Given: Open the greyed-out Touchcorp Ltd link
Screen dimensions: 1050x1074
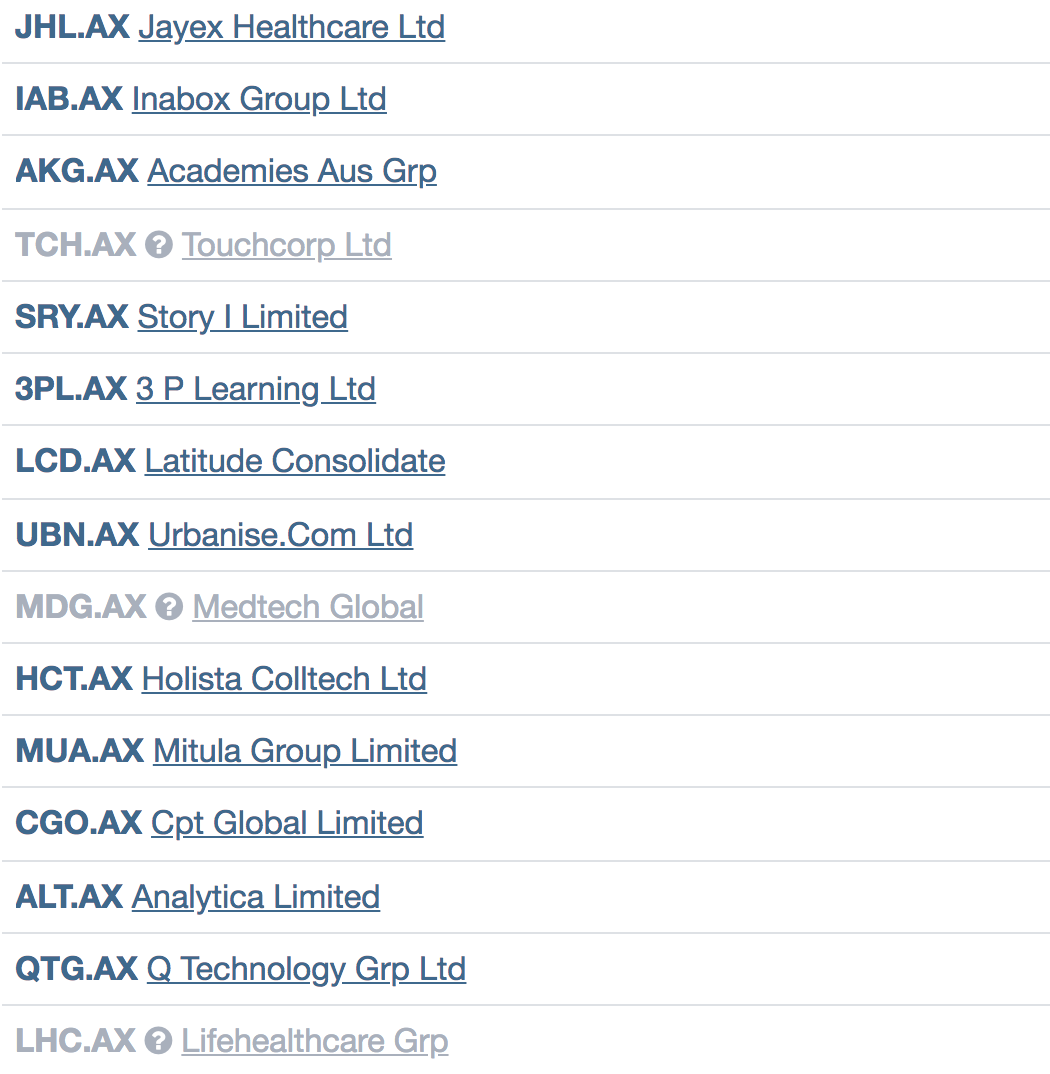Looking at the screenshot, I should click(286, 245).
